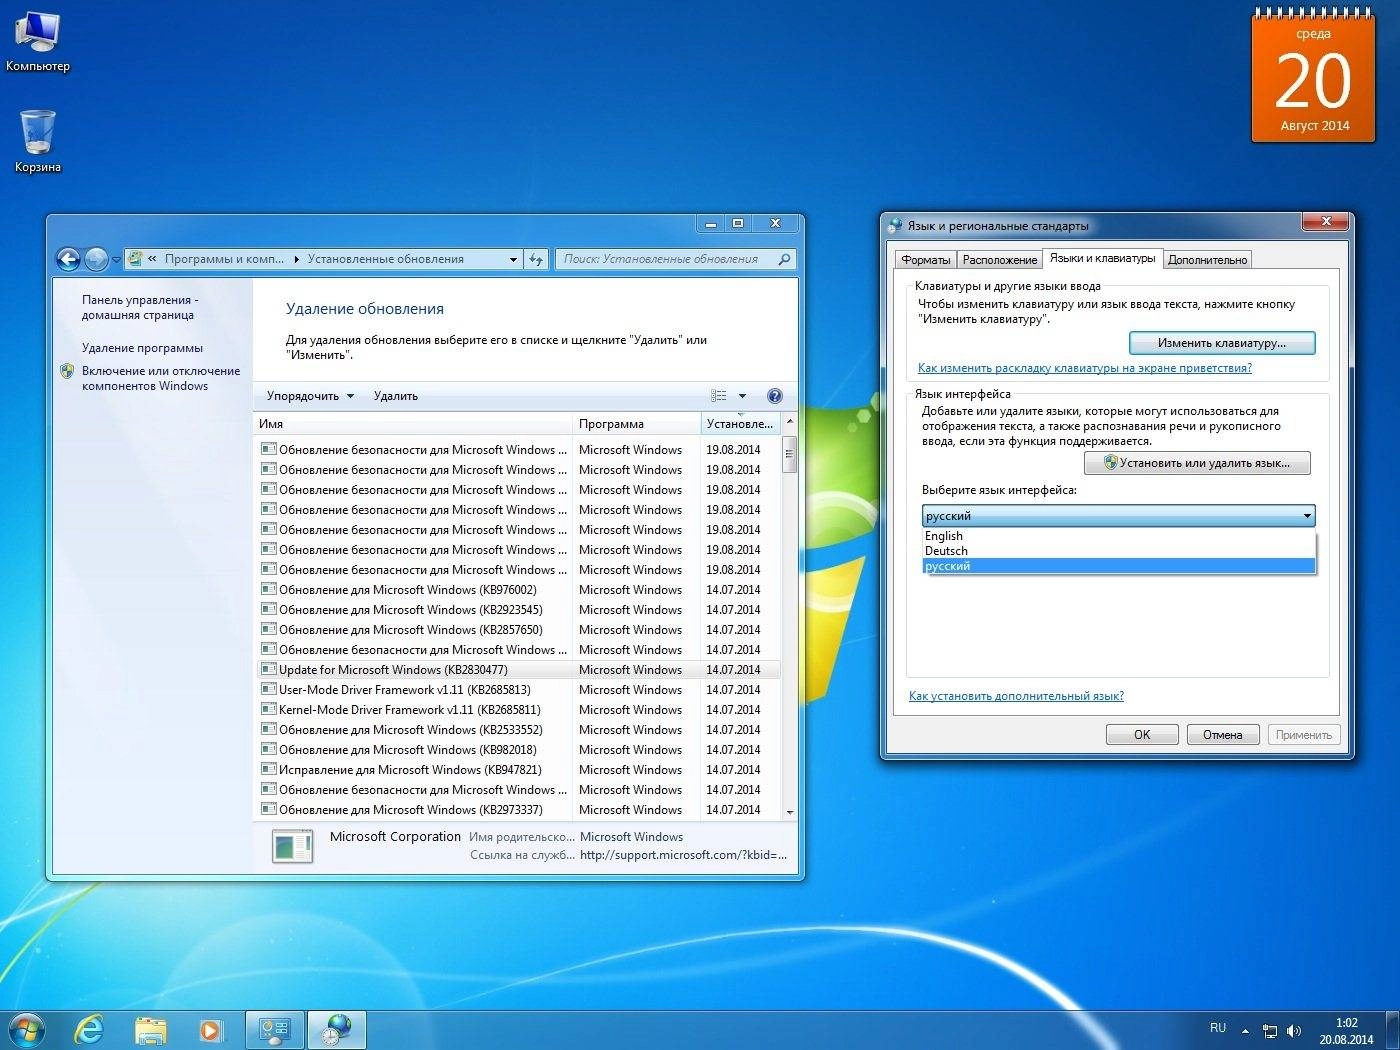Click the refresh button beside address bar
Image resolution: width=1400 pixels, height=1050 pixels.
[x=536, y=259]
